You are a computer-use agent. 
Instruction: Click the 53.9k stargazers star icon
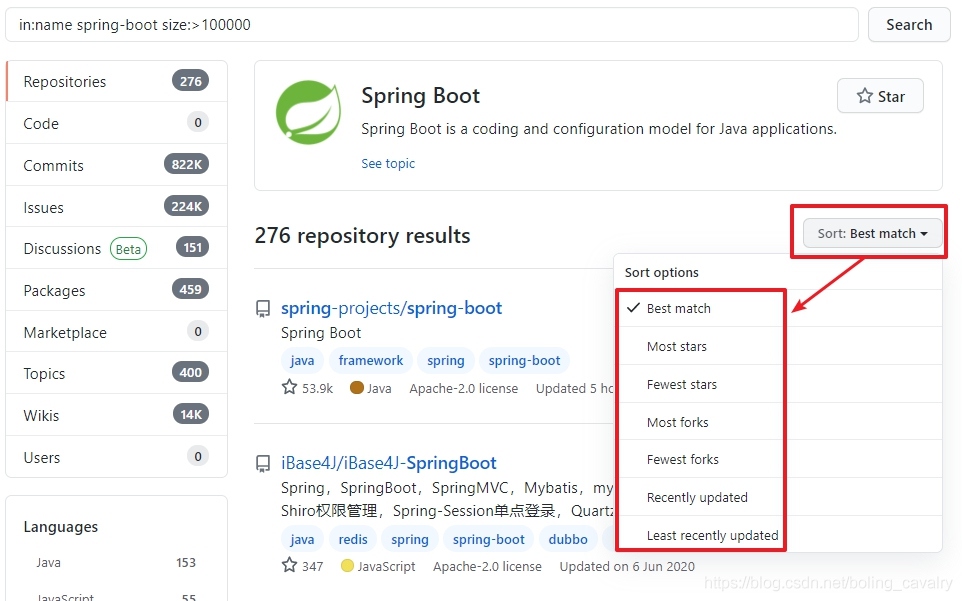point(289,387)
